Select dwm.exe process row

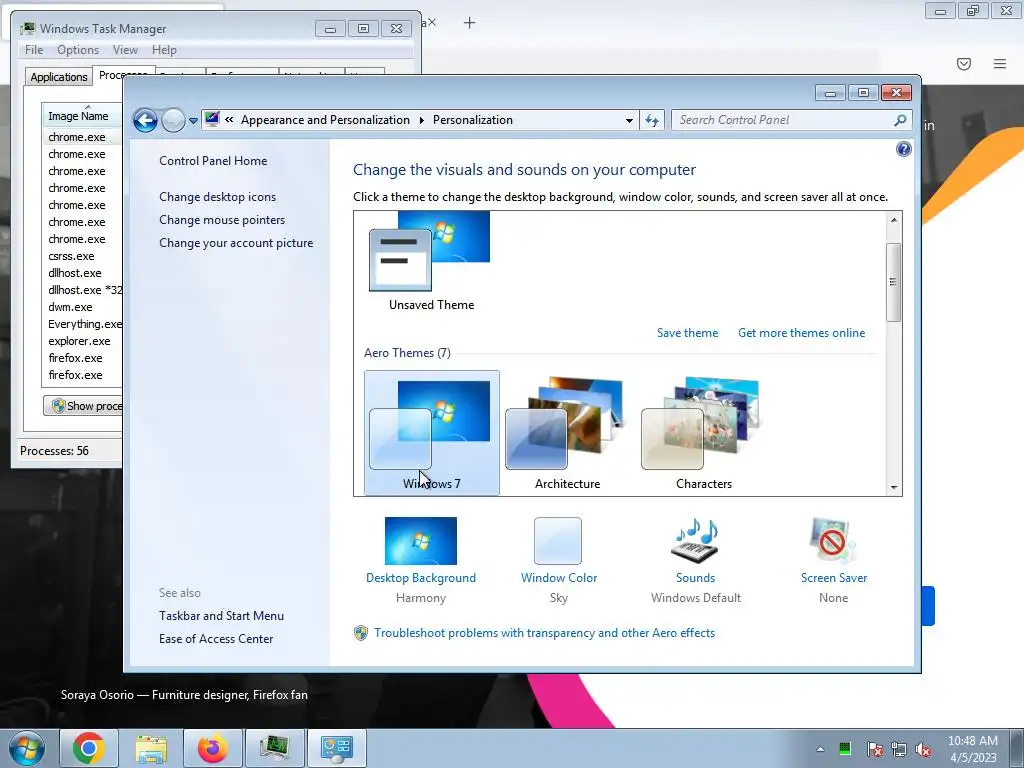(x=82, y=307)
